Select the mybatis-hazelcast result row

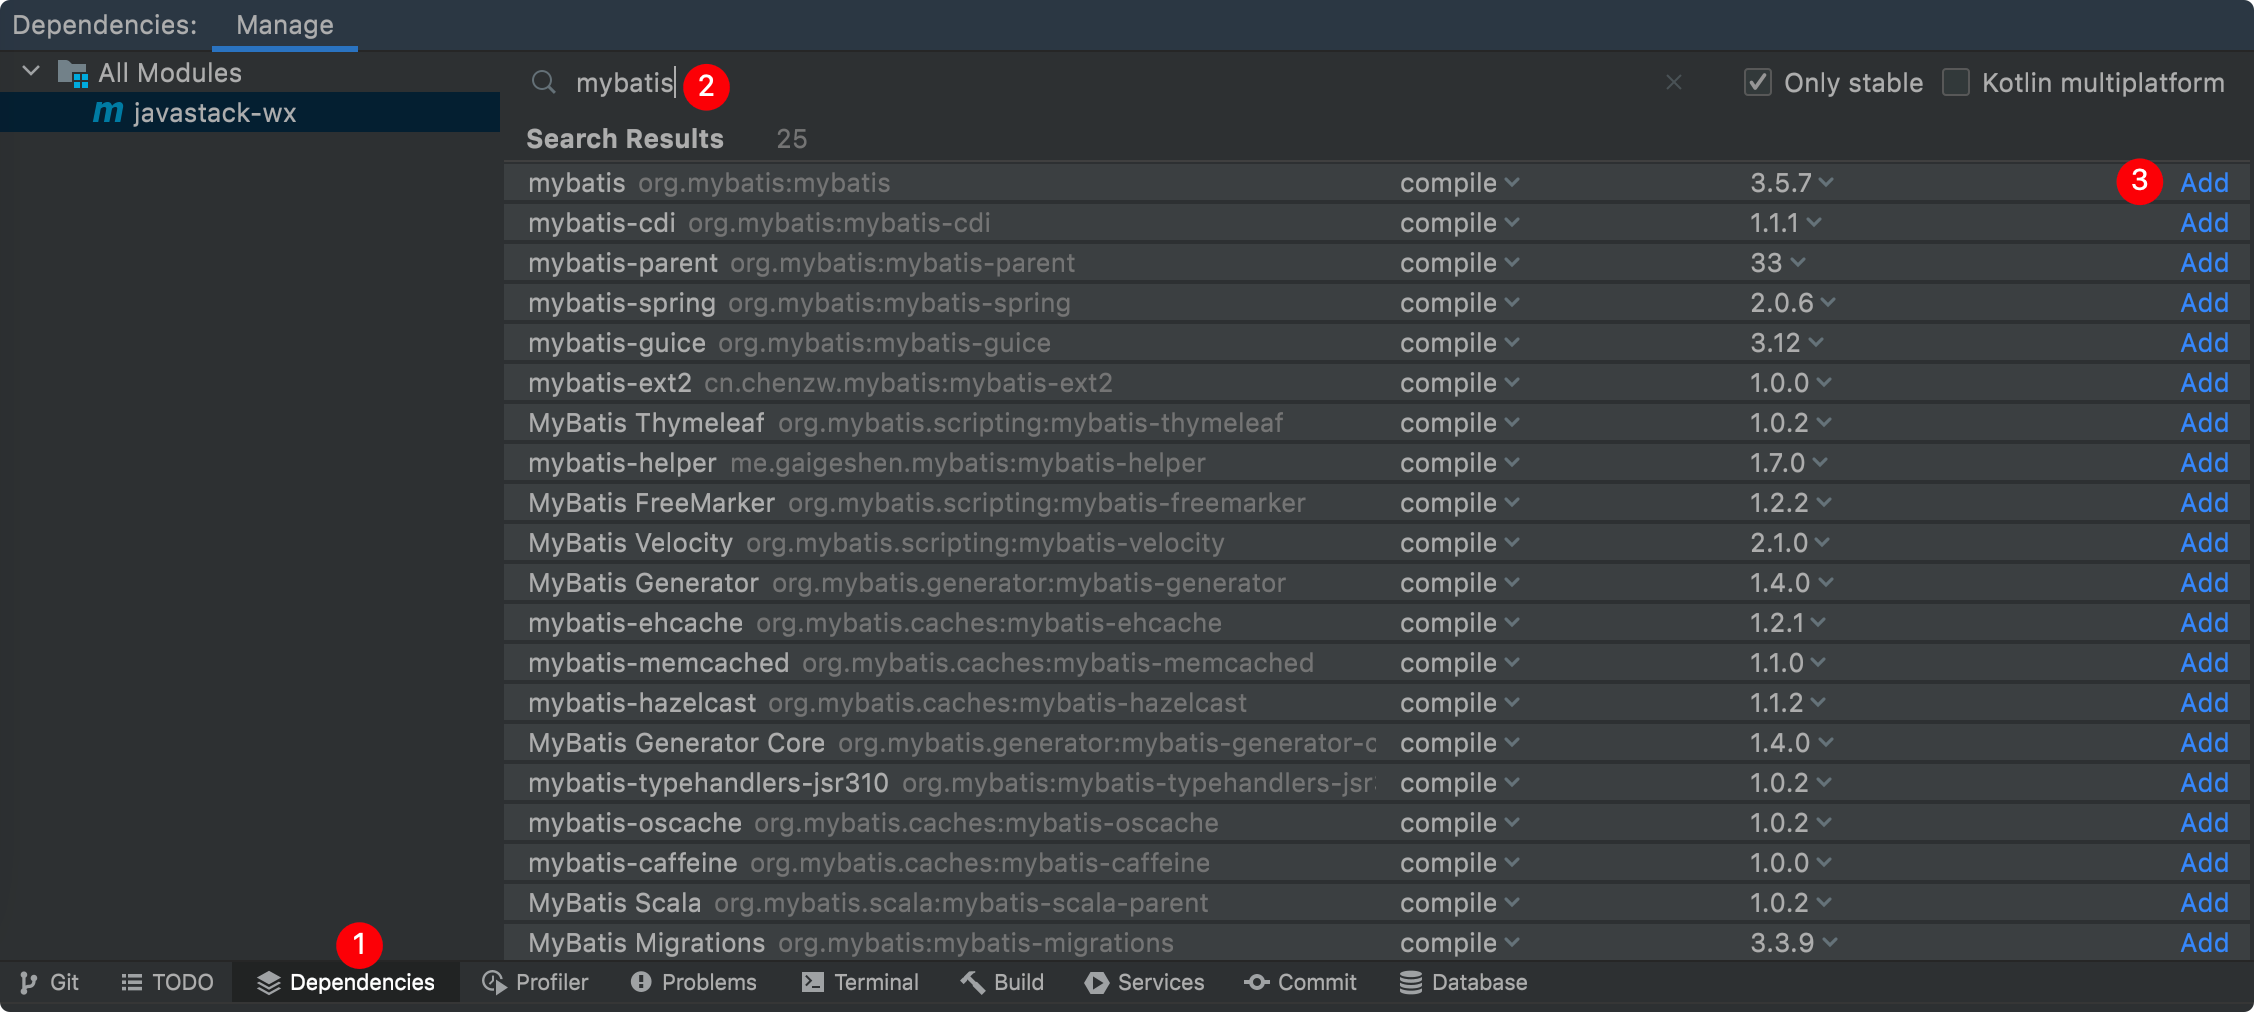pos(1376,703)
